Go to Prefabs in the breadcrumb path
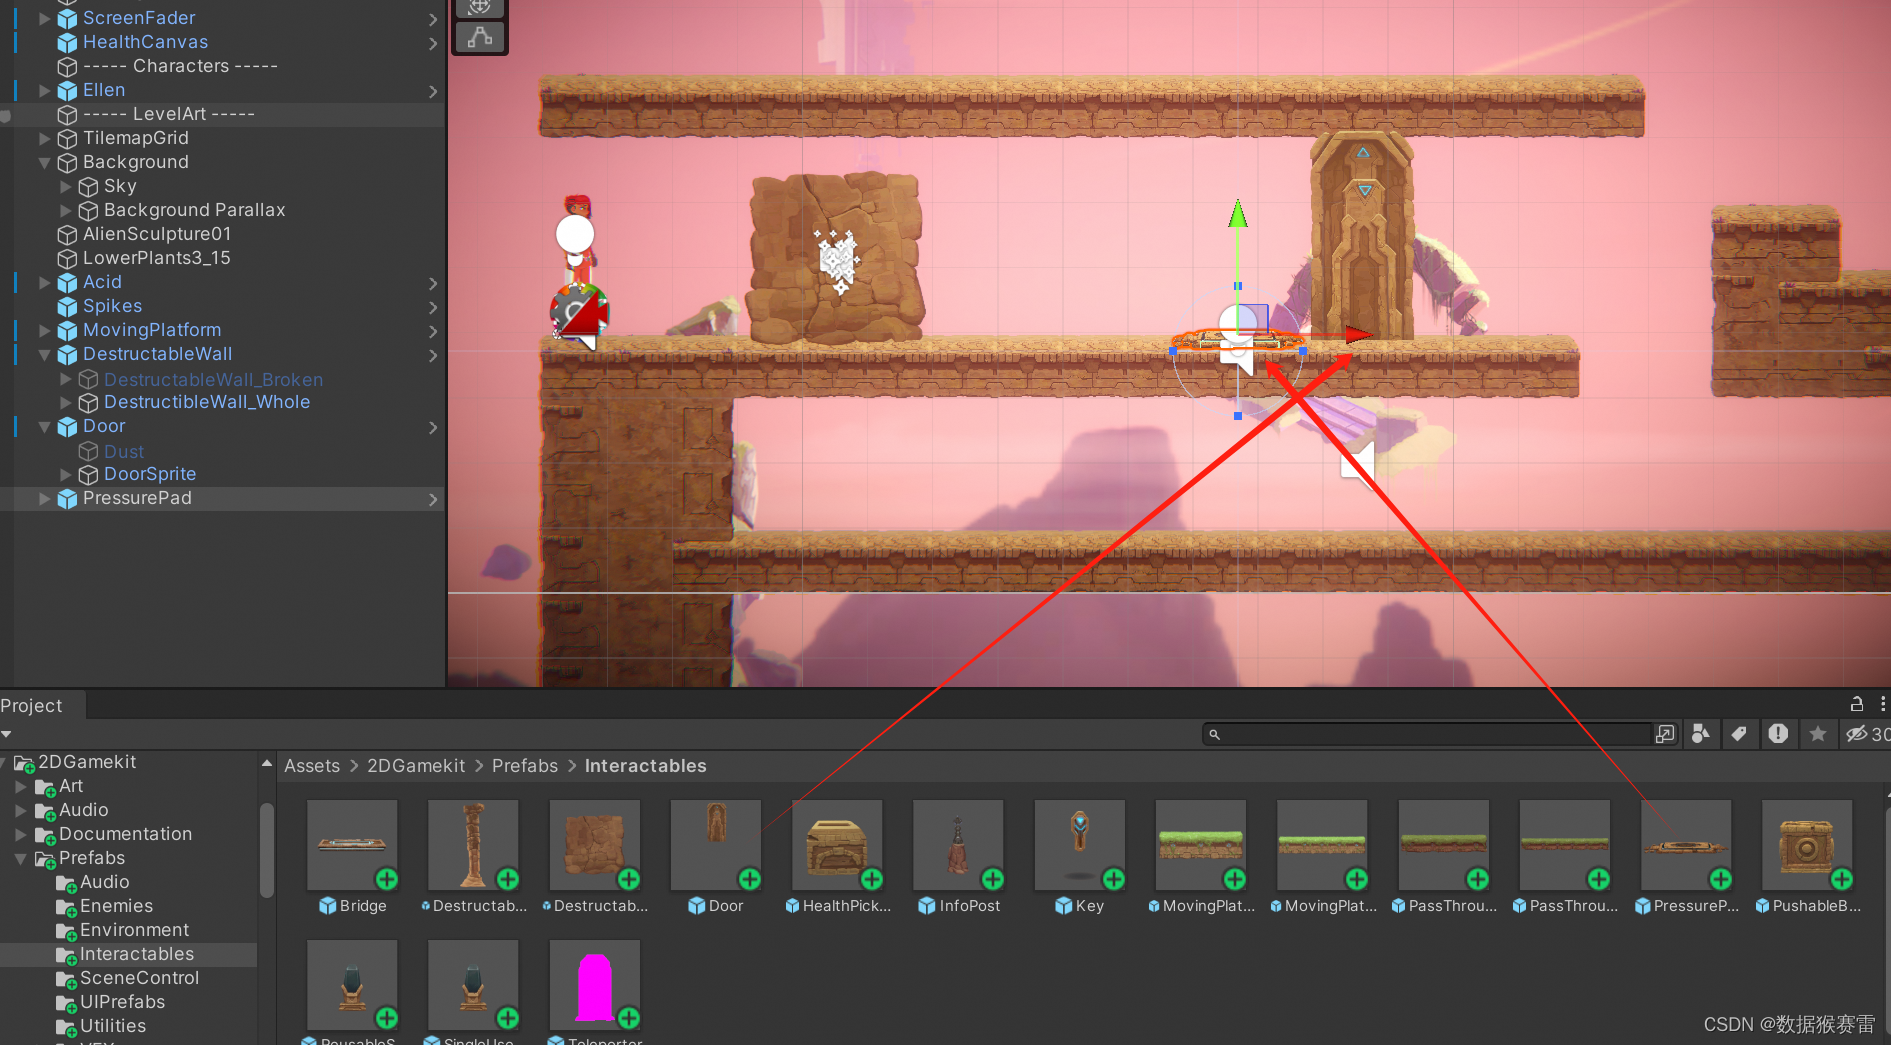 coord(525,766)
